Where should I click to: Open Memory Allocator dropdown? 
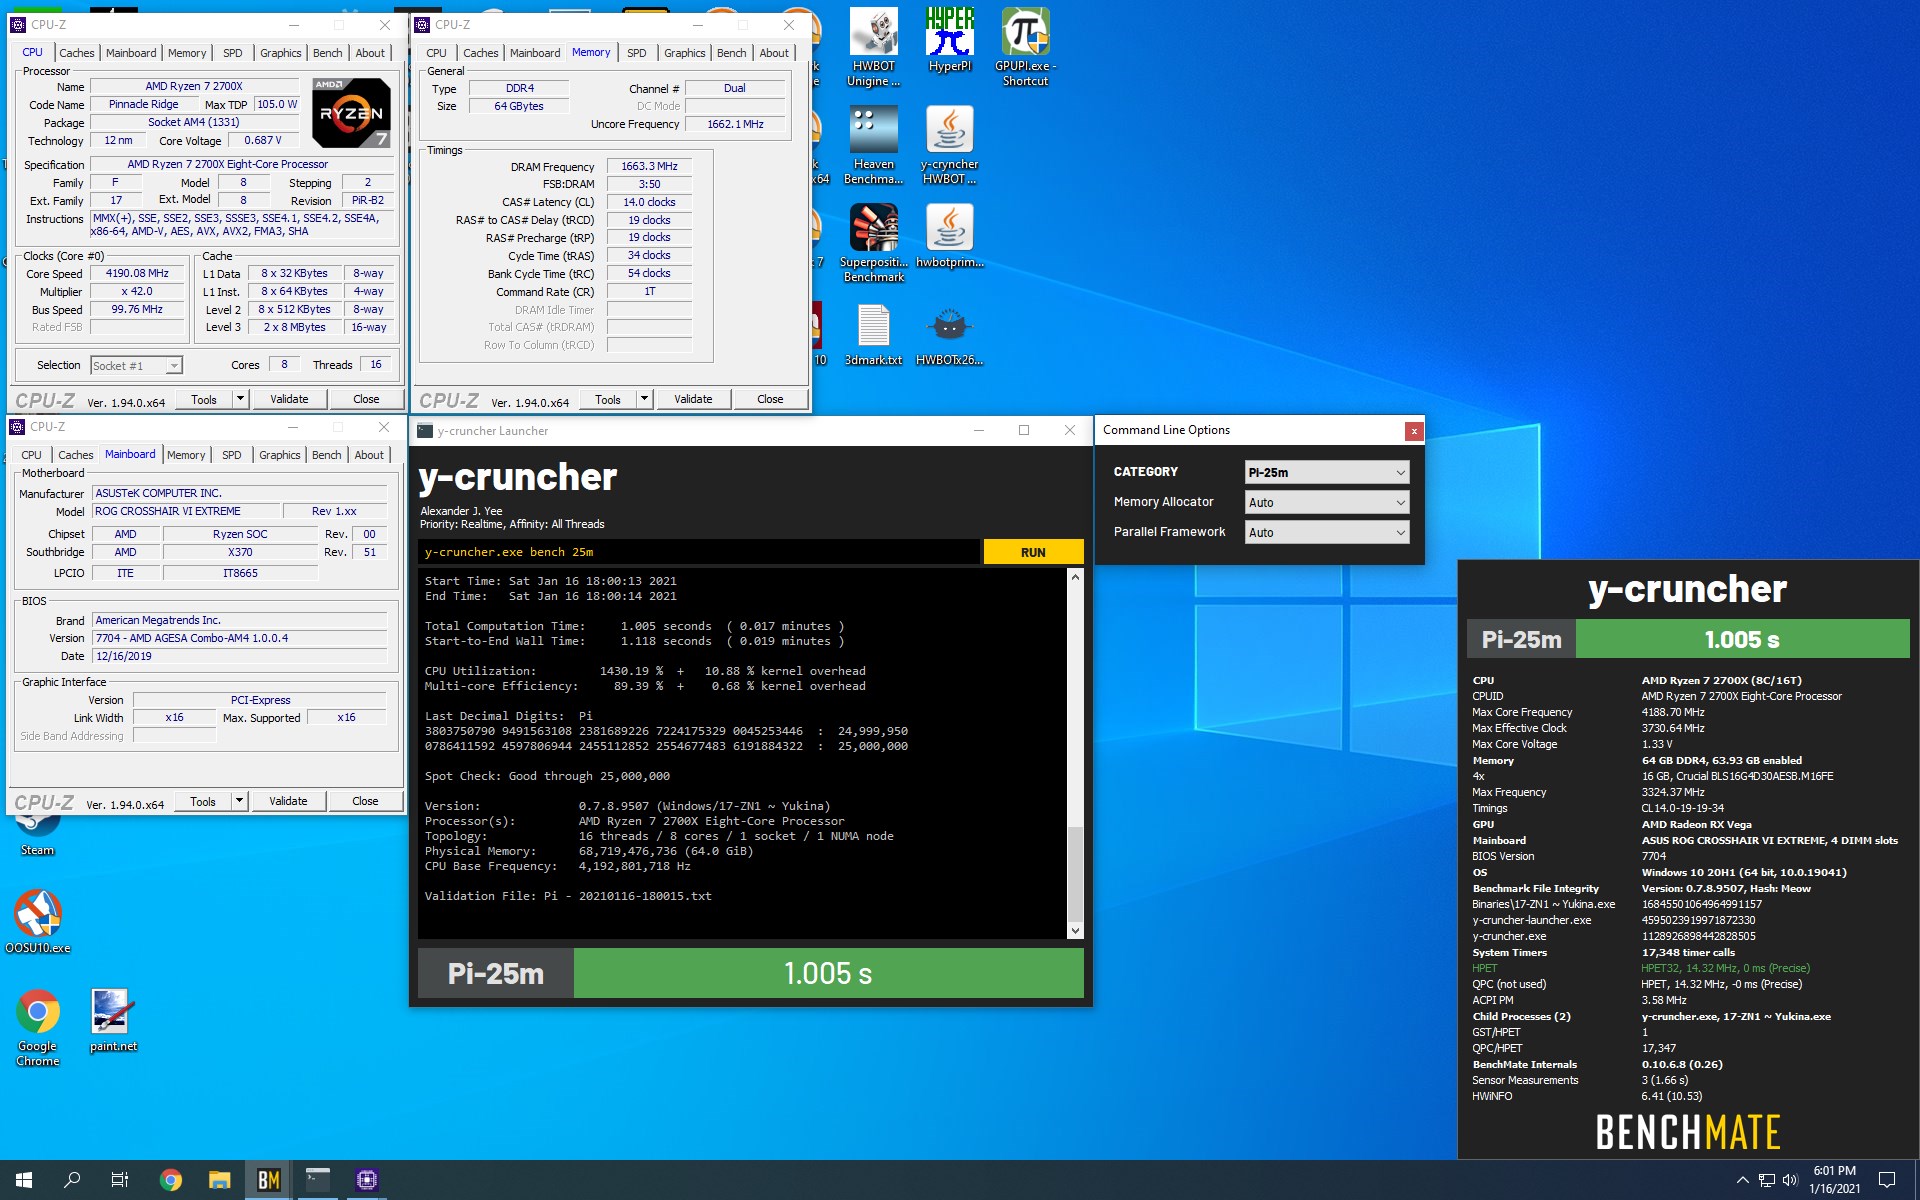1327,502
